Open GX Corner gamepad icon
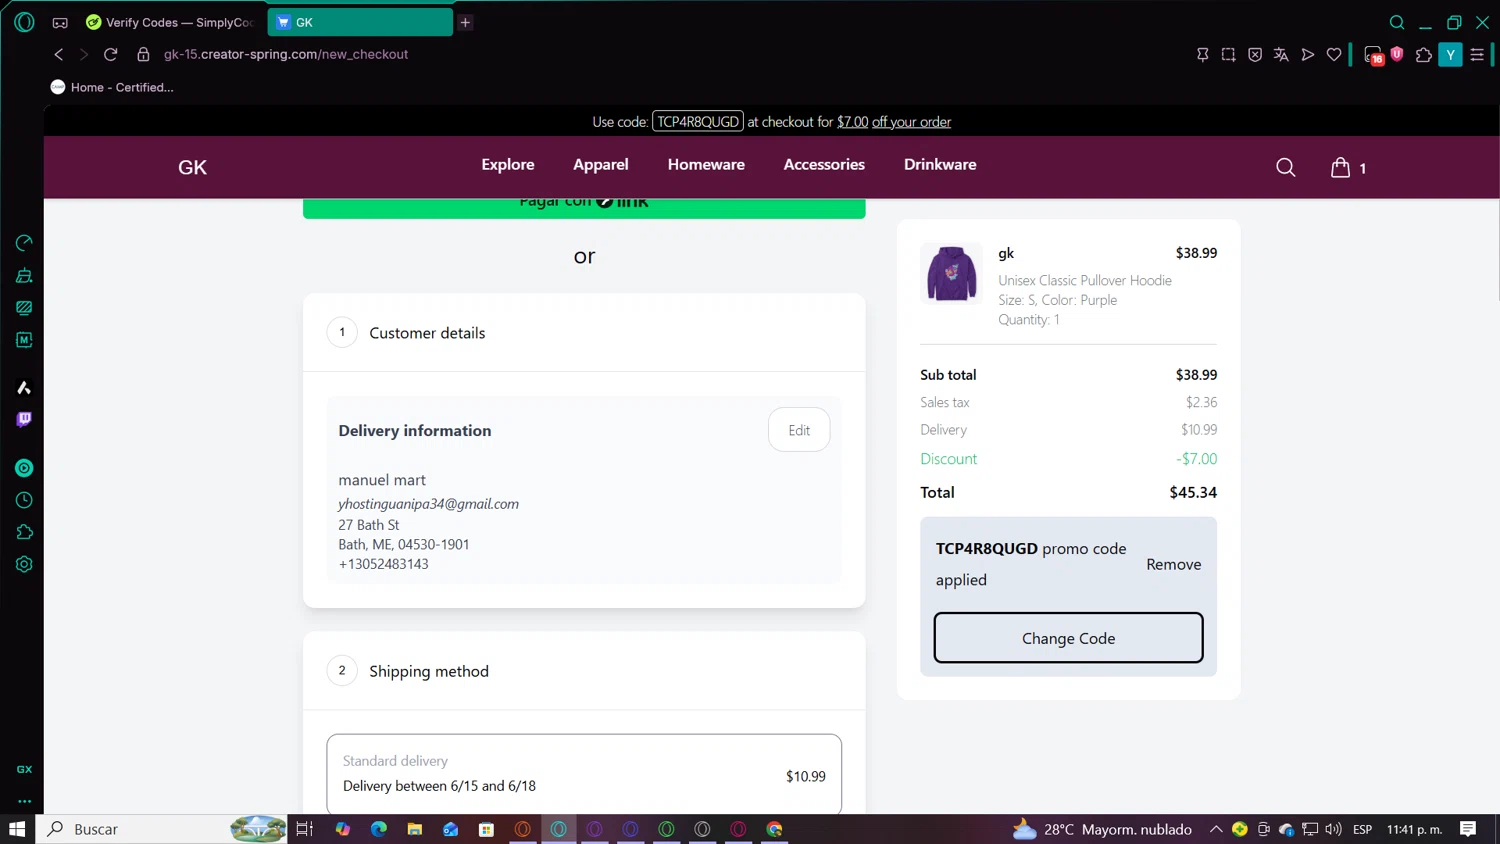The width and height of the screenshot is (1500, 844). click(60, 22)
